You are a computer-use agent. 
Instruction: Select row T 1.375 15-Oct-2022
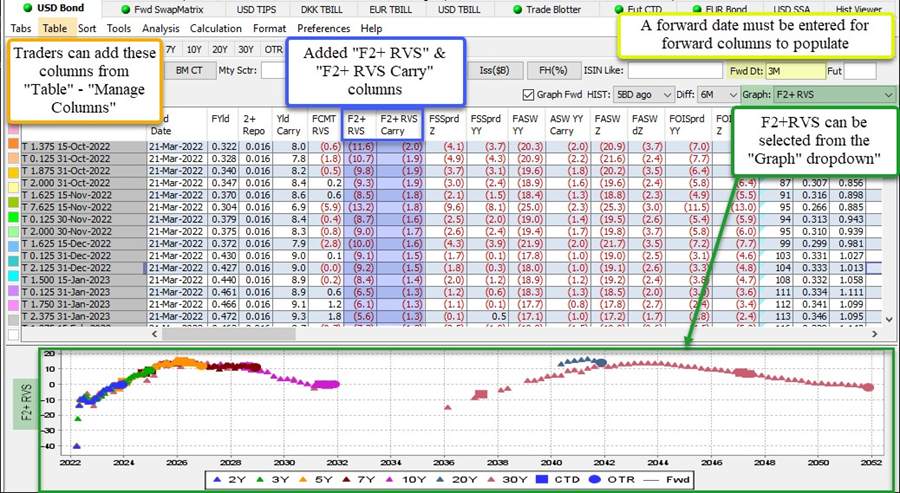click(x=83, y=146)
